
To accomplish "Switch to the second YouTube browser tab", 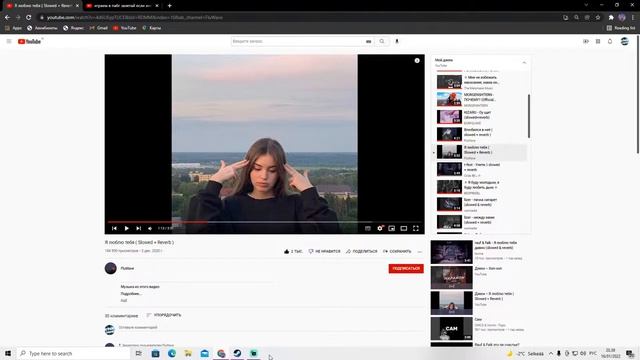I will point(122,6).
